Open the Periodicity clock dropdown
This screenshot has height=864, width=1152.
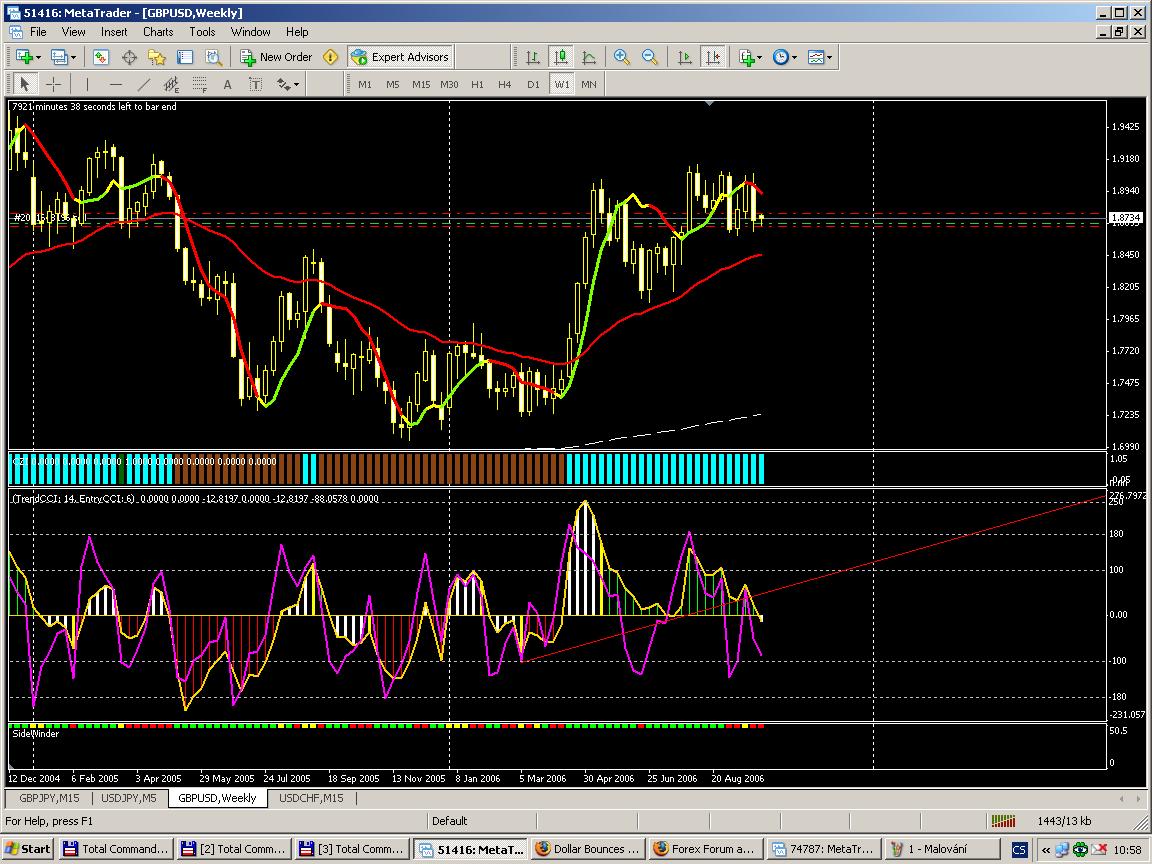pos(795,57)
